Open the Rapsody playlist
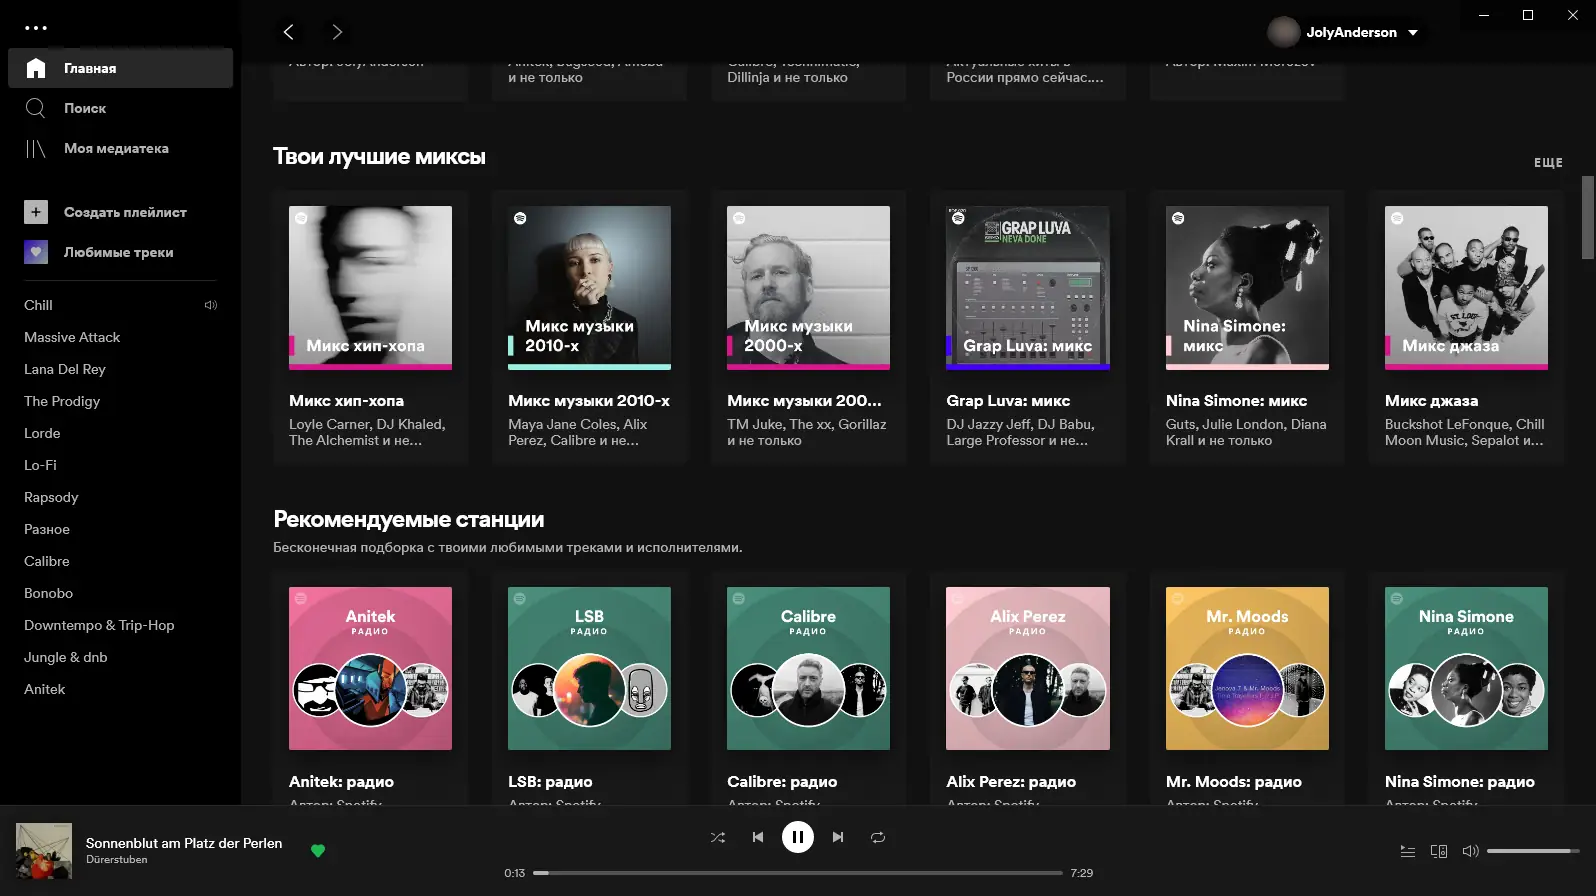Screen dimensions: 1596x896 51,497
